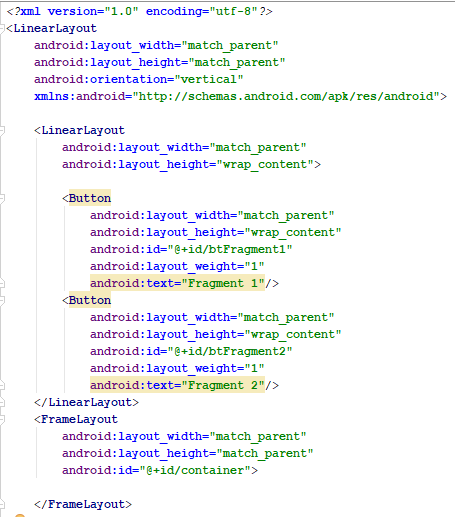Collapse the root LinearLayout fold marker
The image size is (455, 517).
pos(2,29)
